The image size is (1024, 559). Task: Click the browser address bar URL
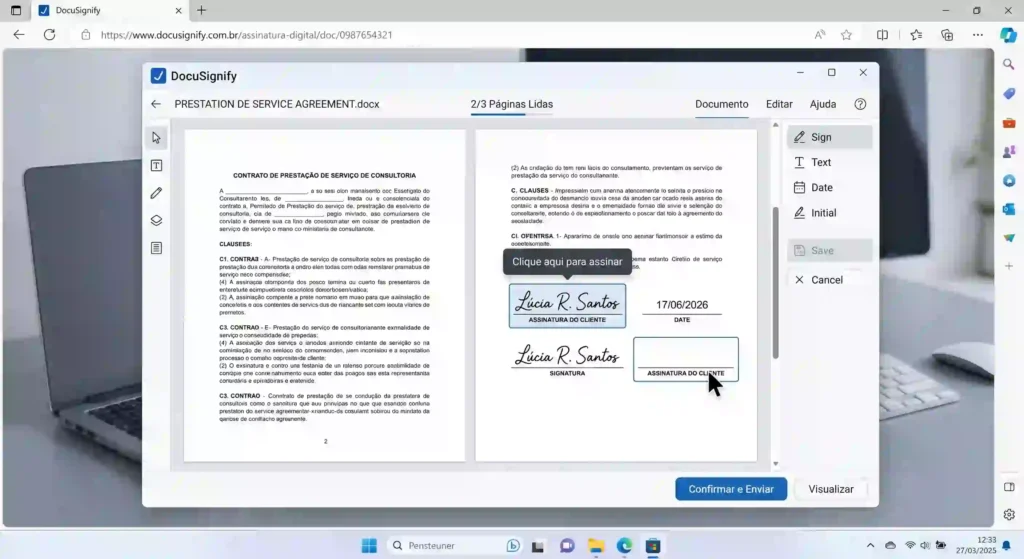click(246, 35)
